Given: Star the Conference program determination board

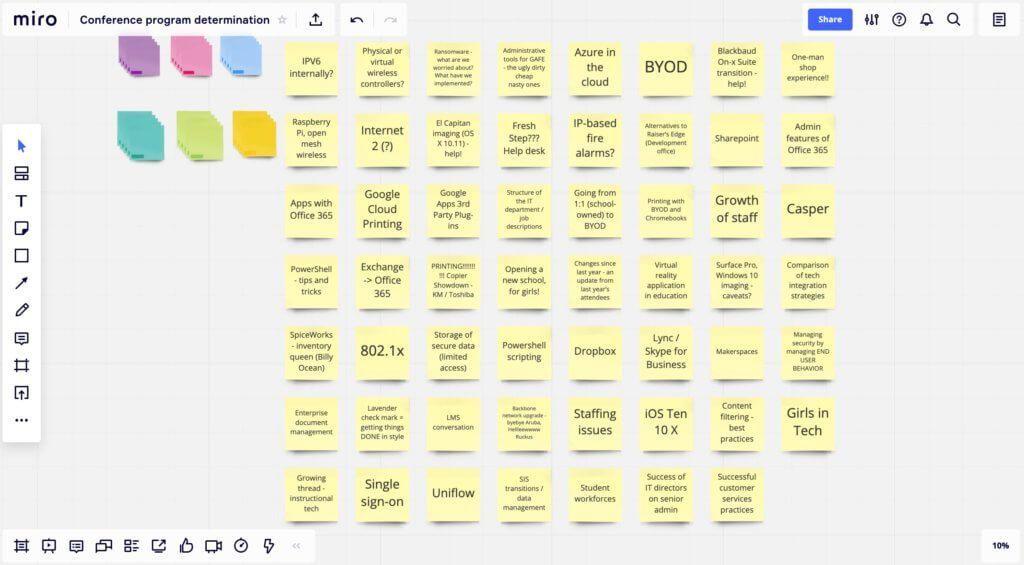Looking at the screenshot, I should 282,20.
